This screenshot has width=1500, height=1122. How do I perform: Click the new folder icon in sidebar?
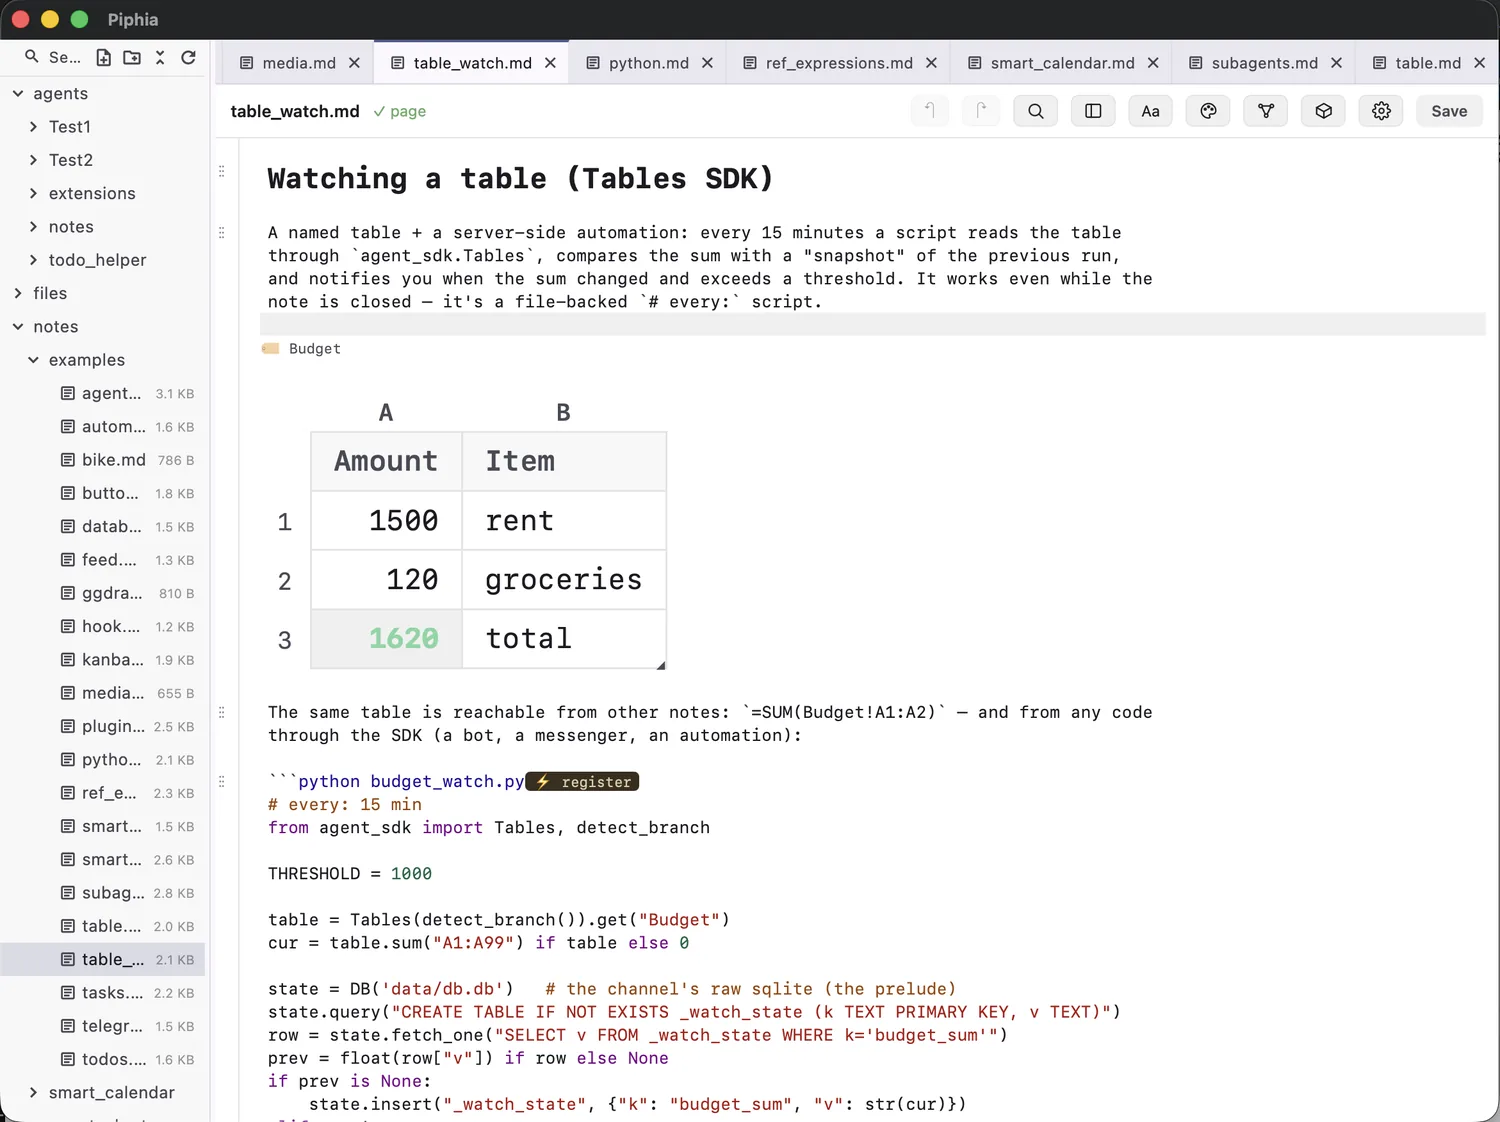132,57
